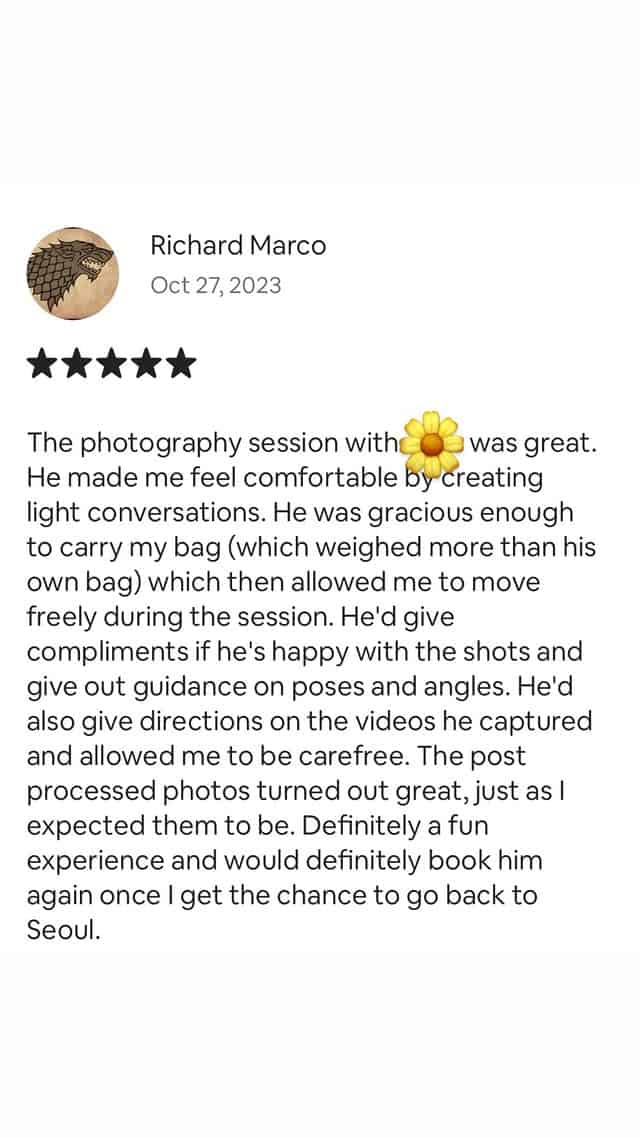Viewport: 640px width, 1138px height.
Task: Click the text "expected them to be"
Action: tap(160, 826)
